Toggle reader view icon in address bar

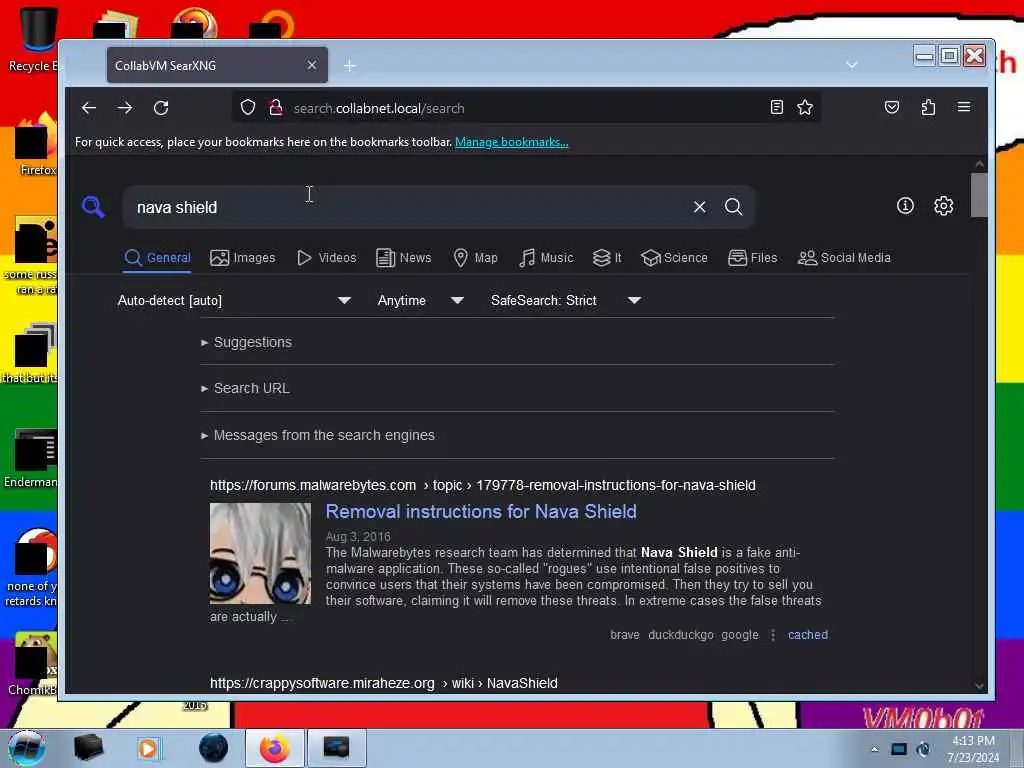(x=776, y=107)
